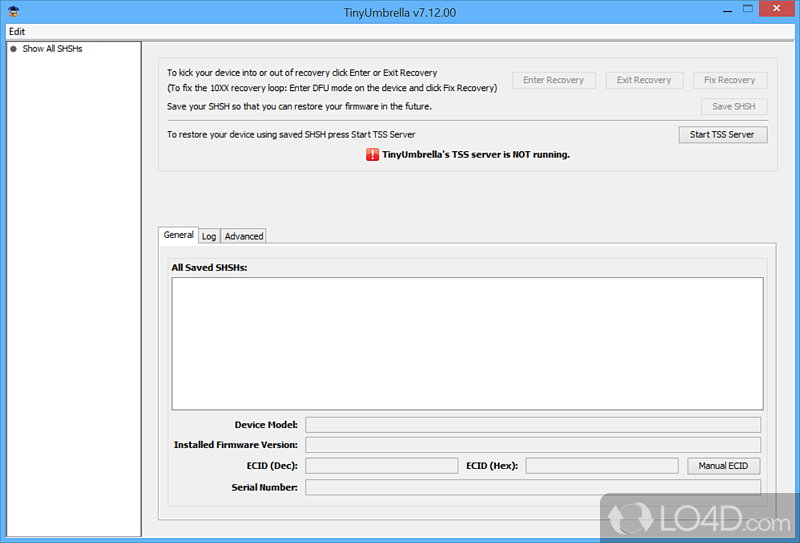Click the Manual ECID button

point(723,466)
